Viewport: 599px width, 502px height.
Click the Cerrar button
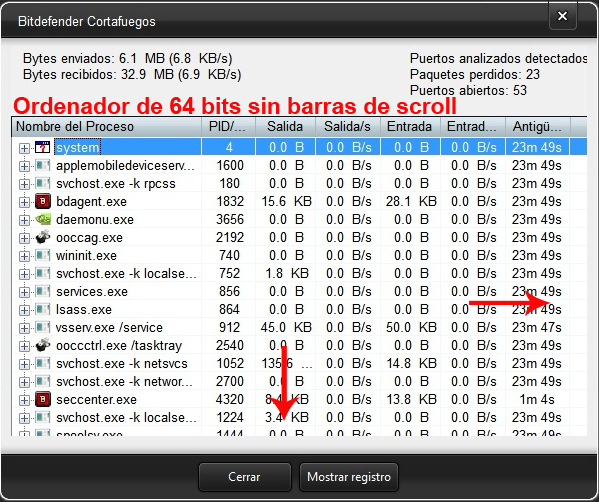coord(245,477)
